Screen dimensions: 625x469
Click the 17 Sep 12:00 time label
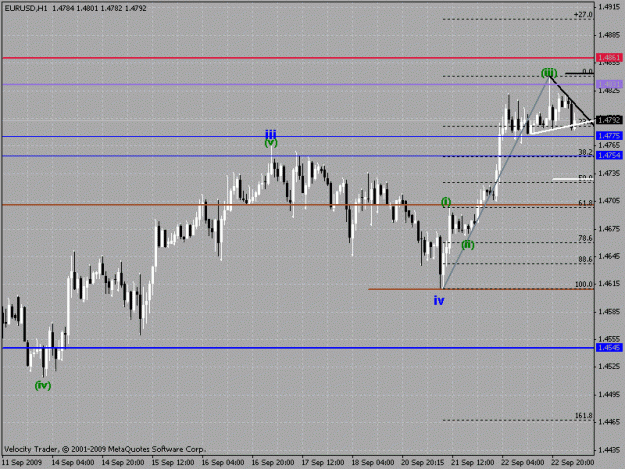coord(323,462)
